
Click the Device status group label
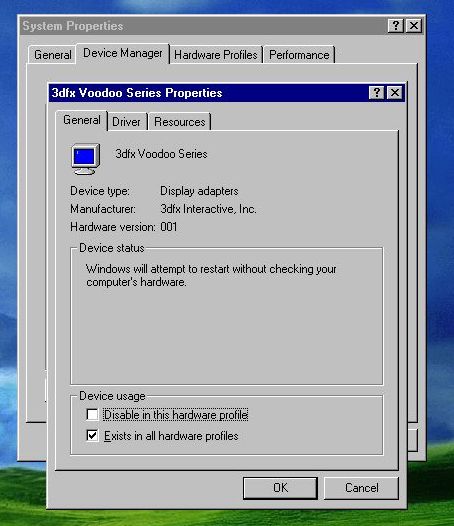tap(112, 248)
